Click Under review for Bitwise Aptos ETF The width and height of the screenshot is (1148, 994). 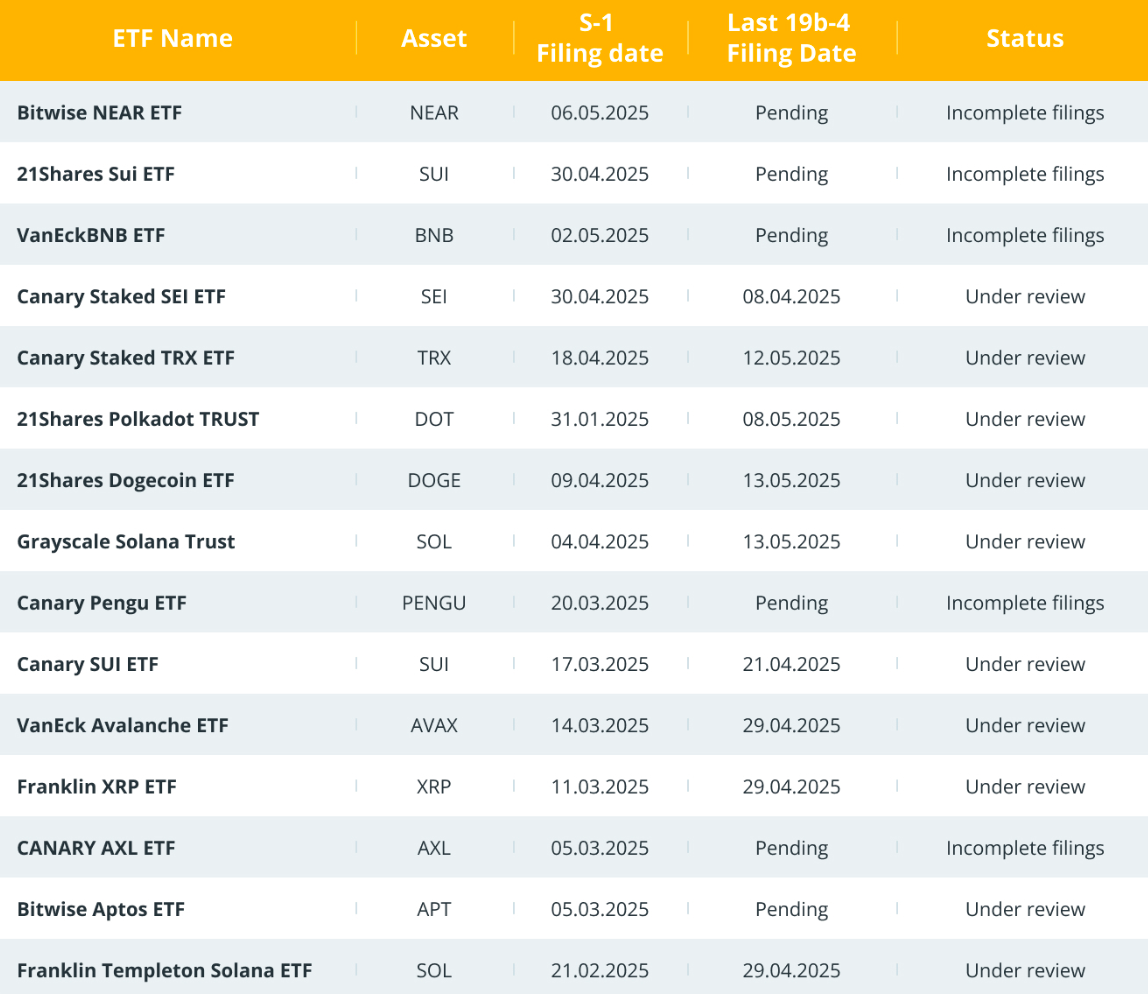(1025, 909)
